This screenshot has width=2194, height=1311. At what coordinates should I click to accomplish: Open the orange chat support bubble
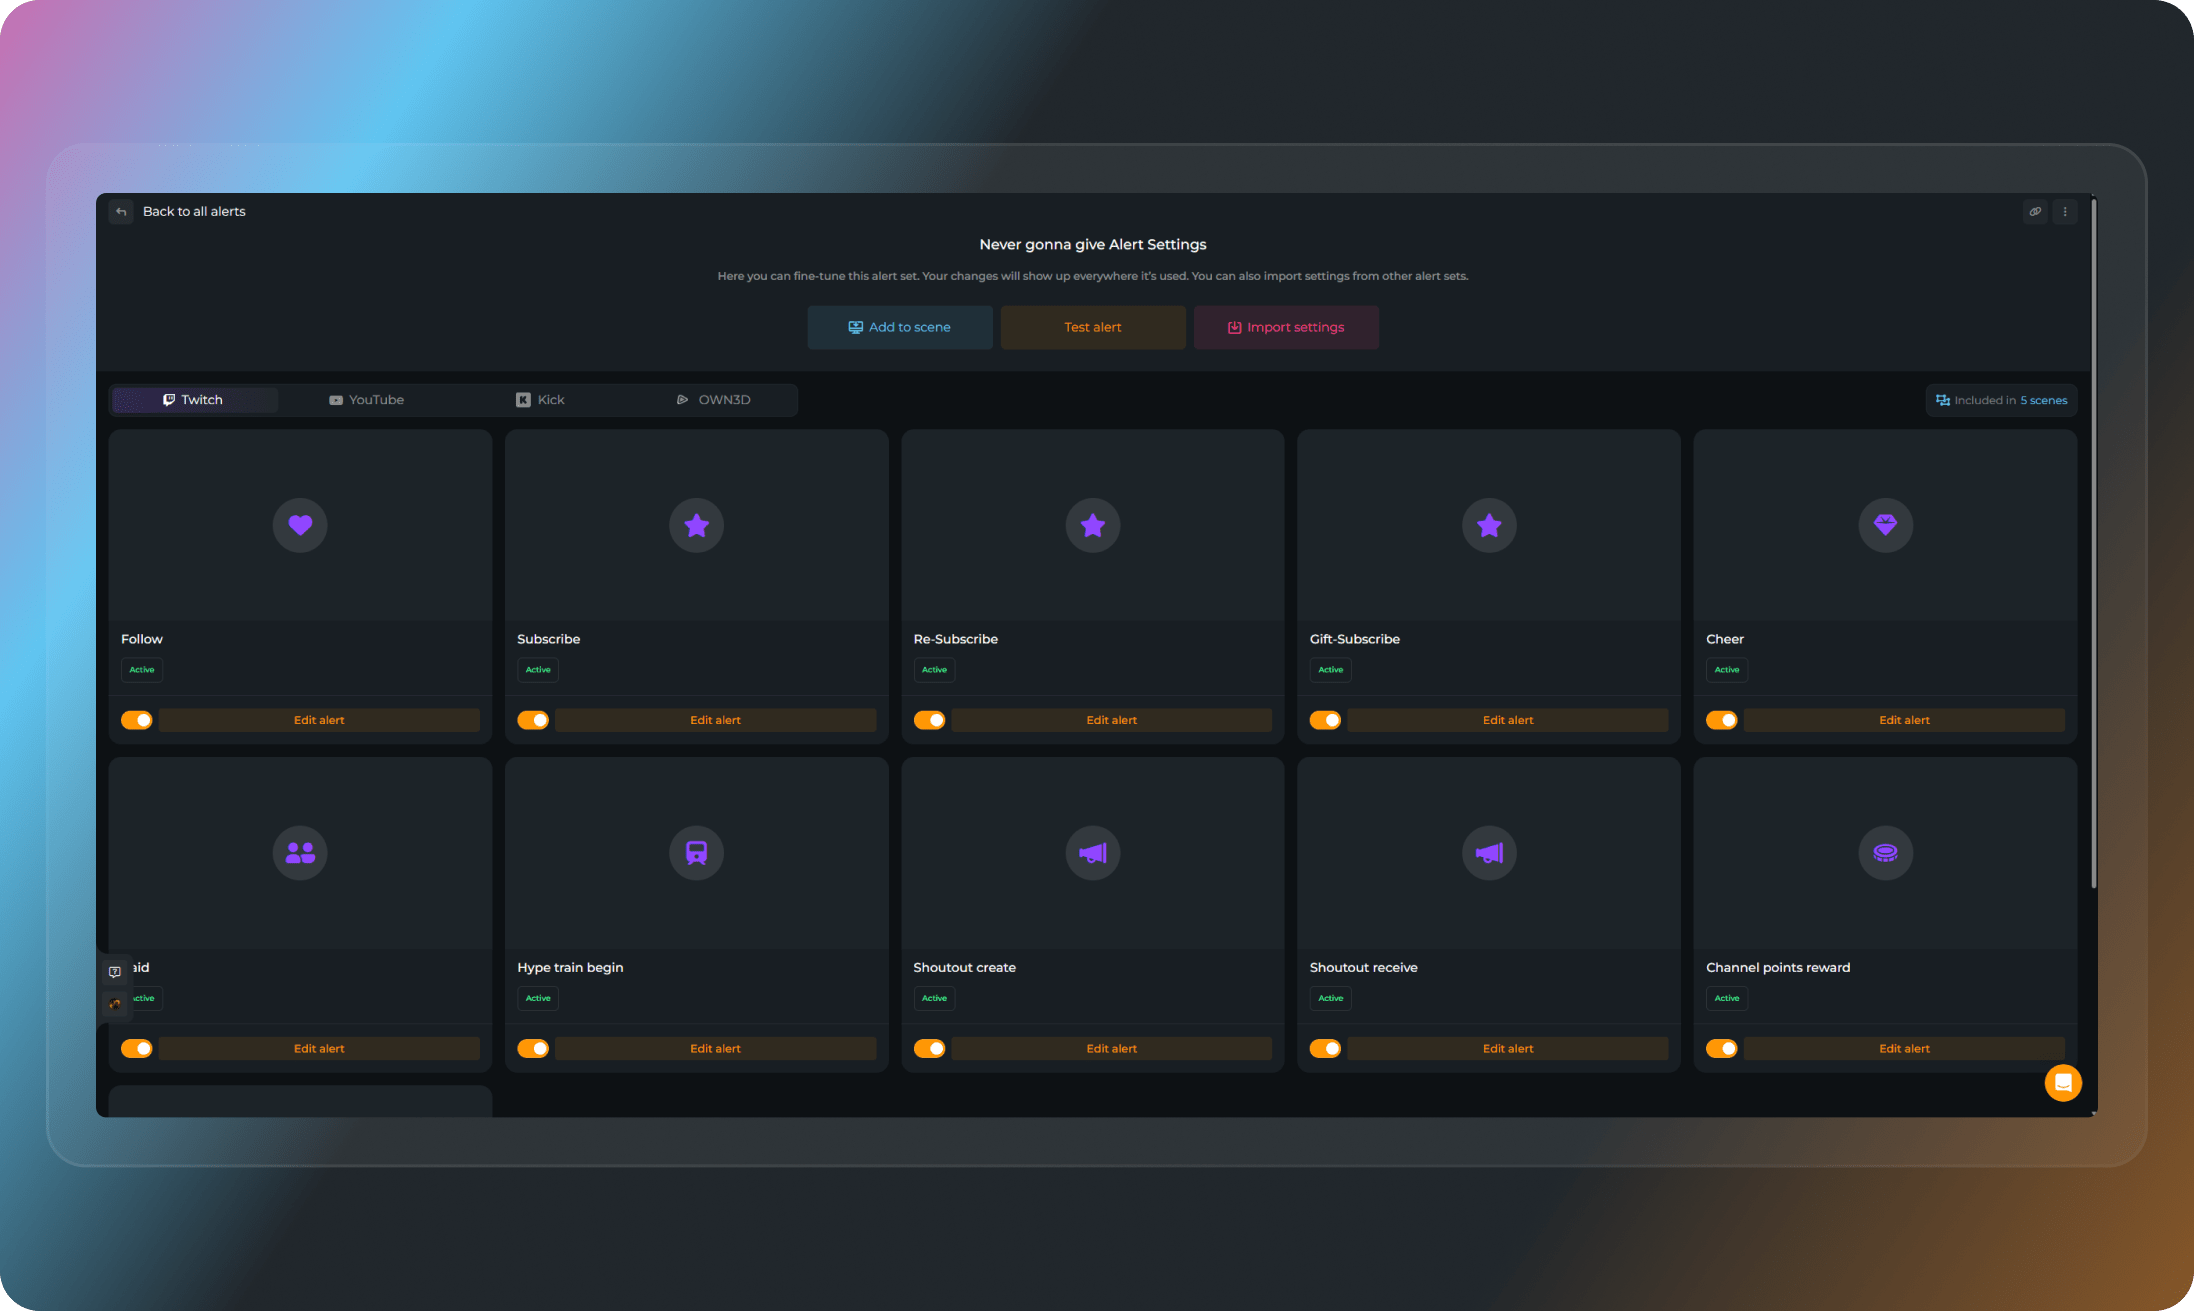tap(2062, 1083)
